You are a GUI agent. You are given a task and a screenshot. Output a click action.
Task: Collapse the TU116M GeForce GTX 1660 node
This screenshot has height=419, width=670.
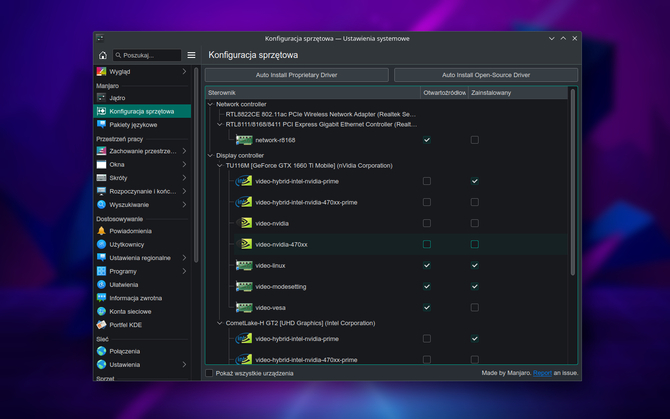click(x=220, y=166)
